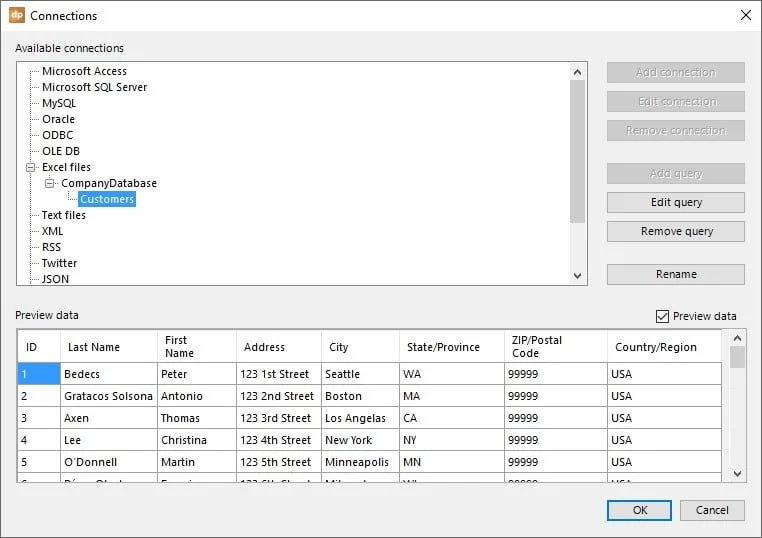
Task: Click the Antonio first name cell
Action: (x=197, y=396)
